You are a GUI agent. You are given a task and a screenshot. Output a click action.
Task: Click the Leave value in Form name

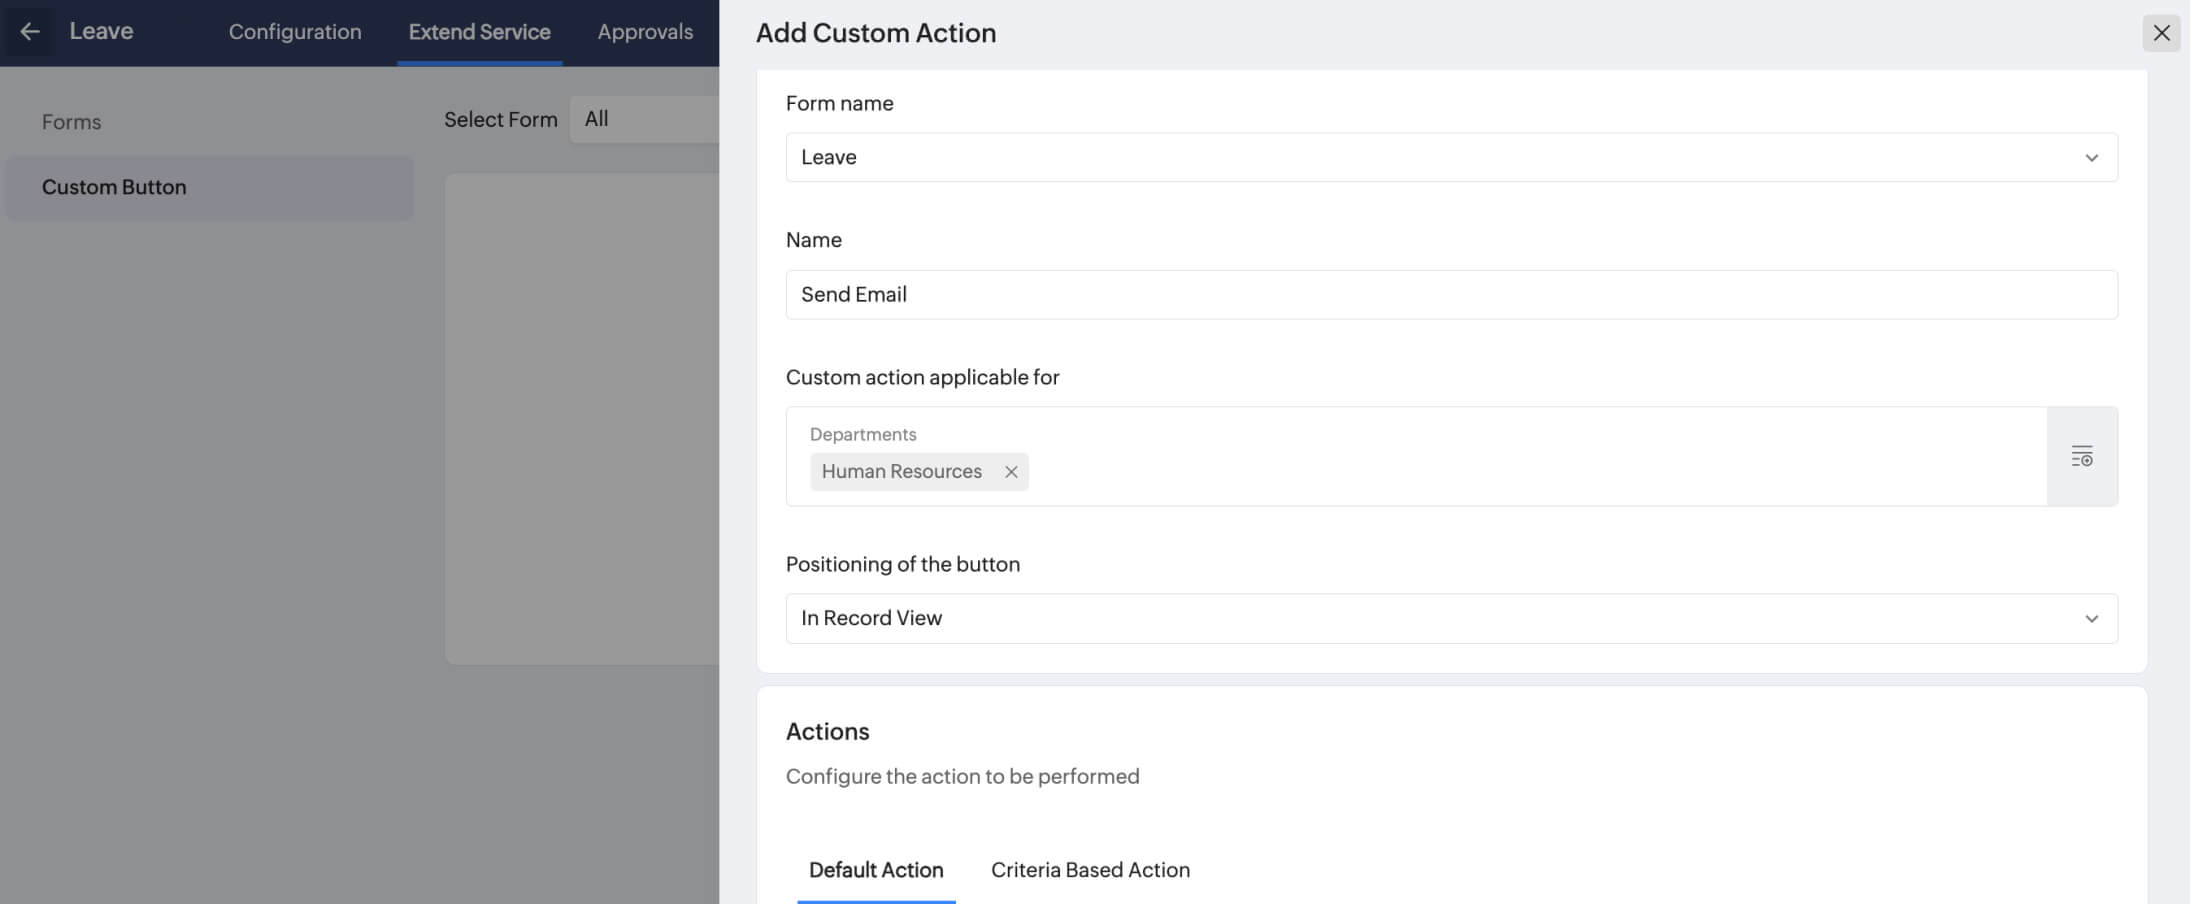(x=829, y=158)
